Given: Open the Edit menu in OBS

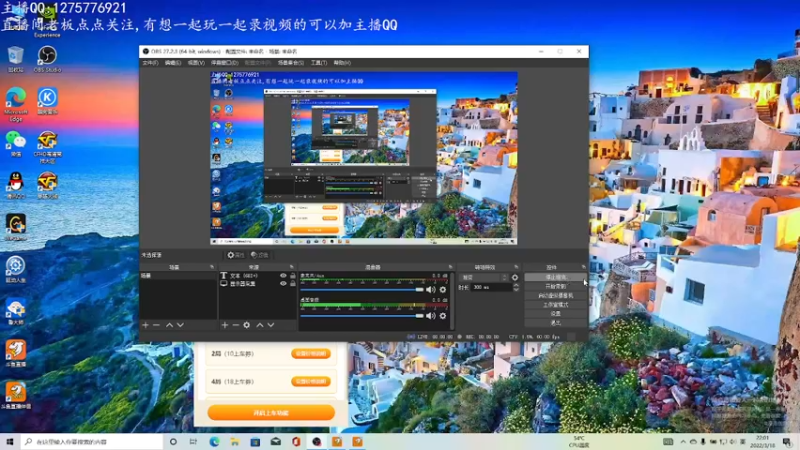Looking at the screenshot, I should [172, 63].
